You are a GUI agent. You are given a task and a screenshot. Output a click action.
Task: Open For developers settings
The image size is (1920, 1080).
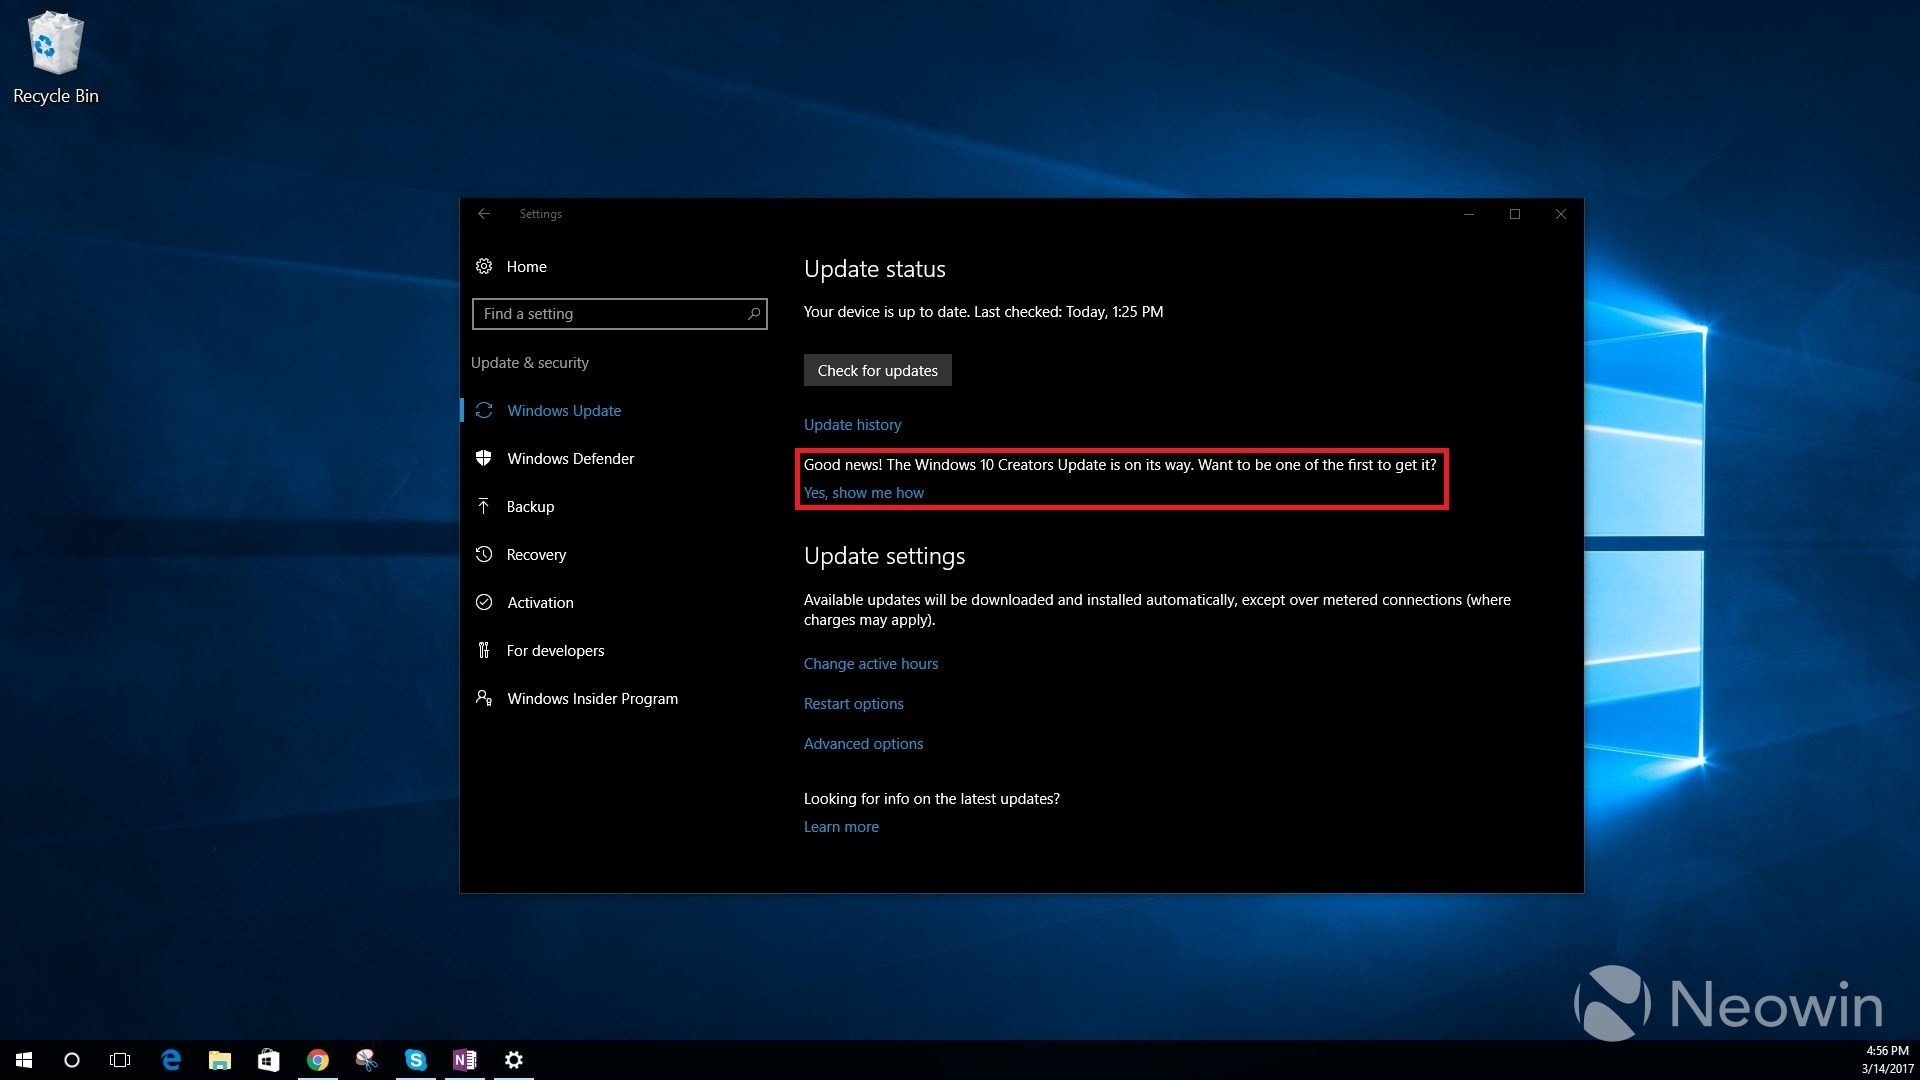coord(555,651)
